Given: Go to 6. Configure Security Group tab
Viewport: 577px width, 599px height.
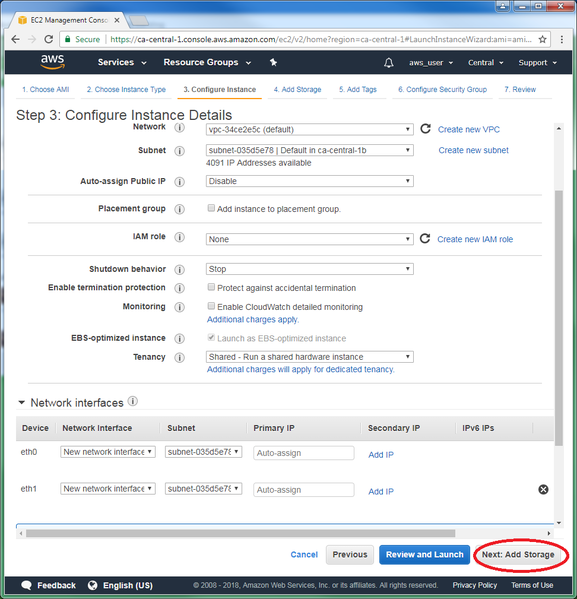Looking at the screenshot, I should (x=442, y=89).
